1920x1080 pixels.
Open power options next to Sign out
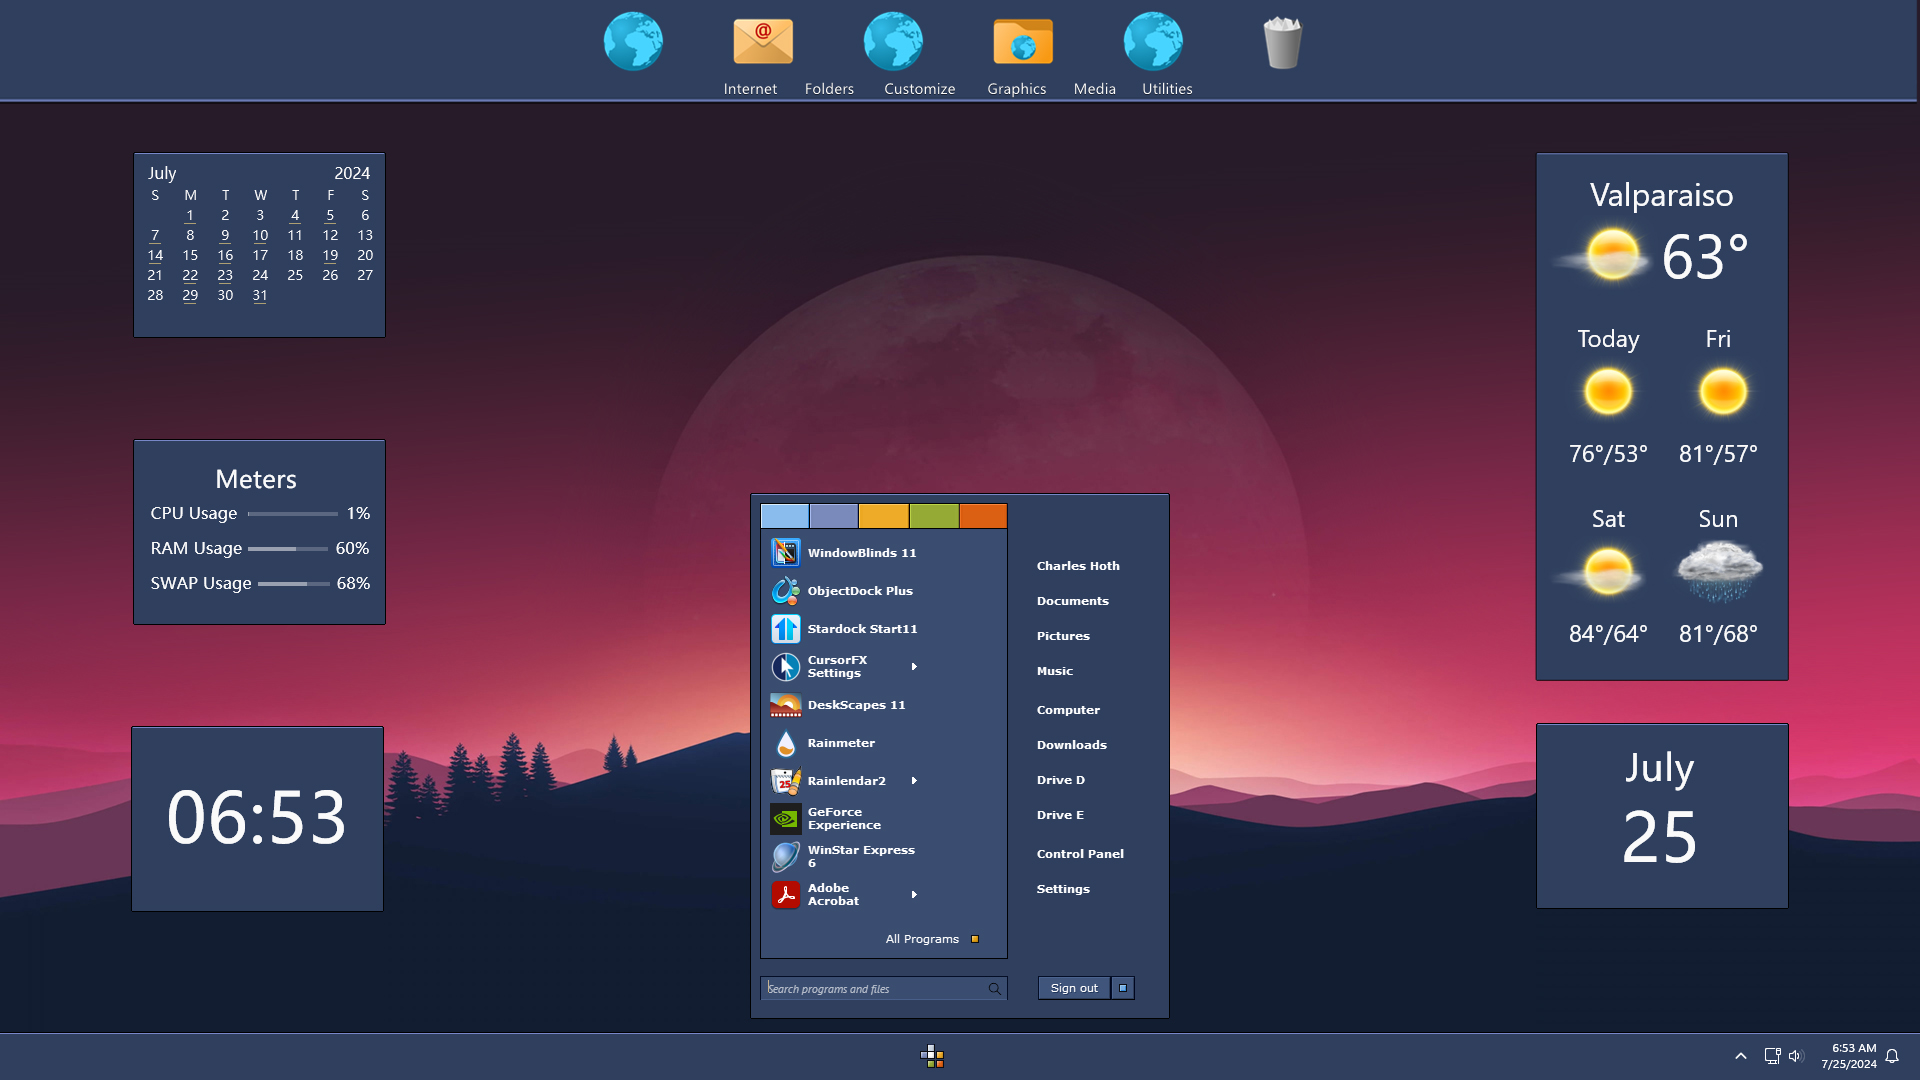(x=1123, y=988)
